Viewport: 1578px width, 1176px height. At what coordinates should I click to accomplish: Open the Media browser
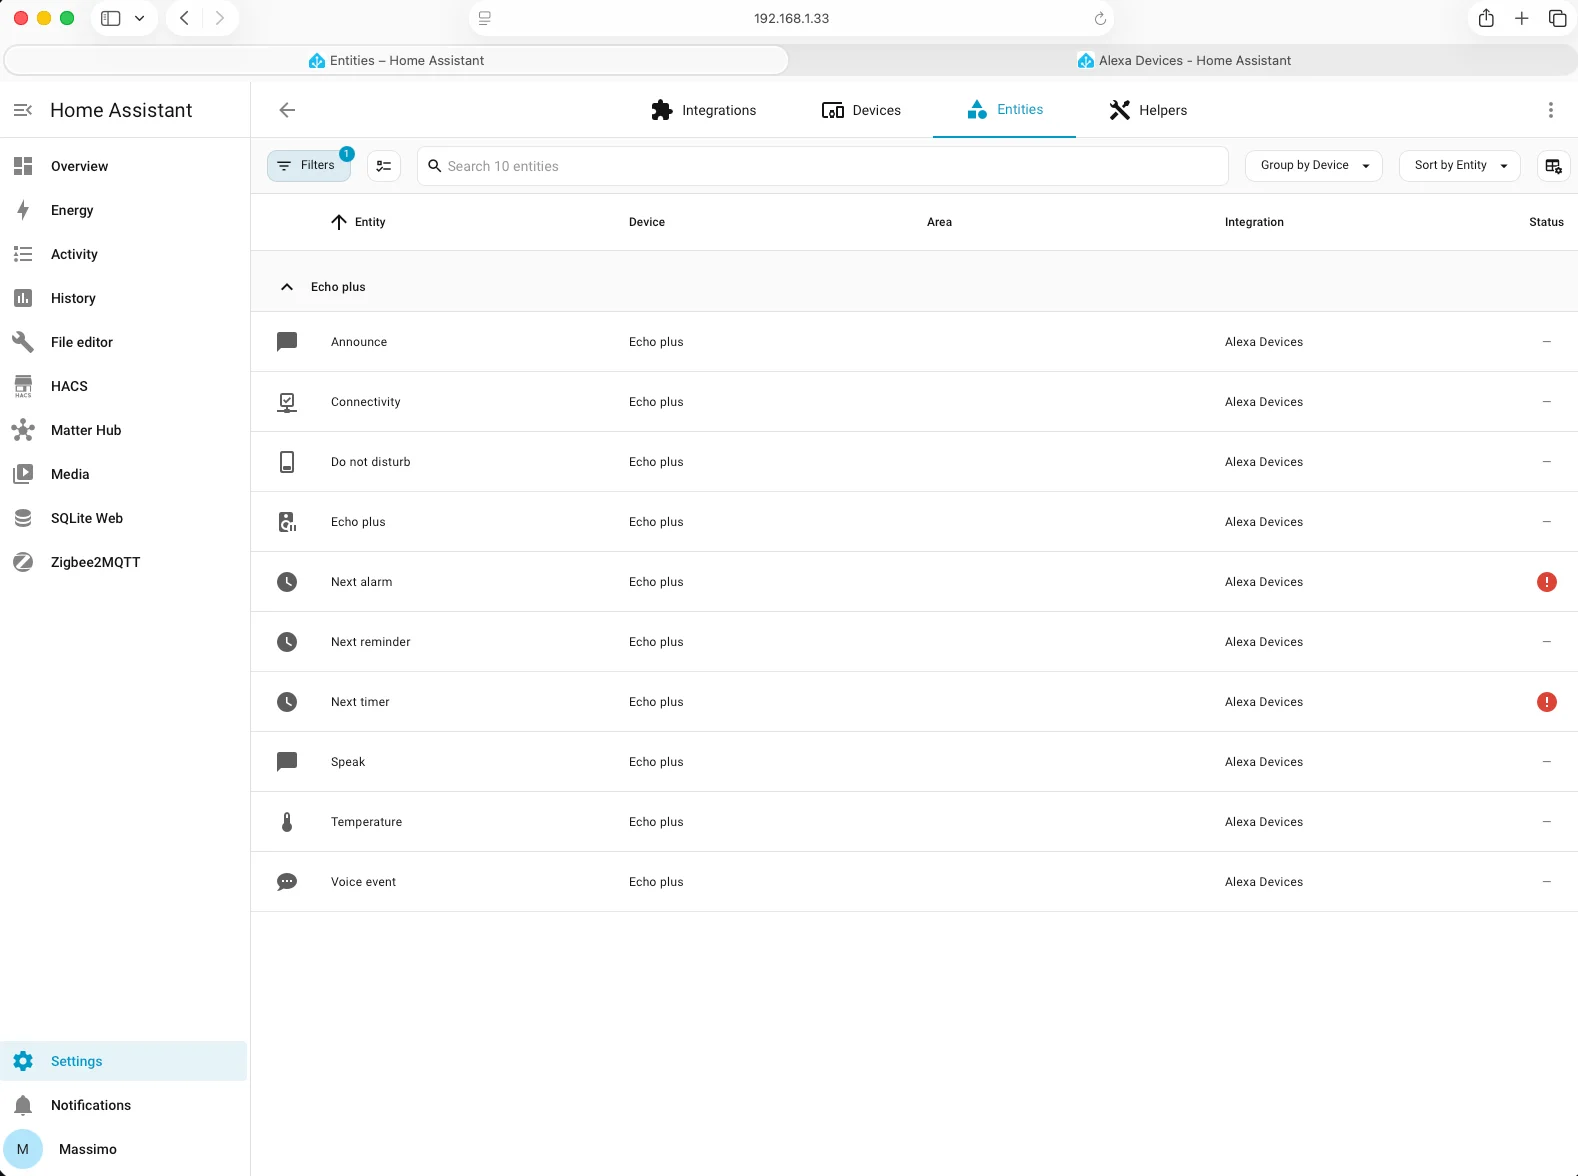point(124,474)
